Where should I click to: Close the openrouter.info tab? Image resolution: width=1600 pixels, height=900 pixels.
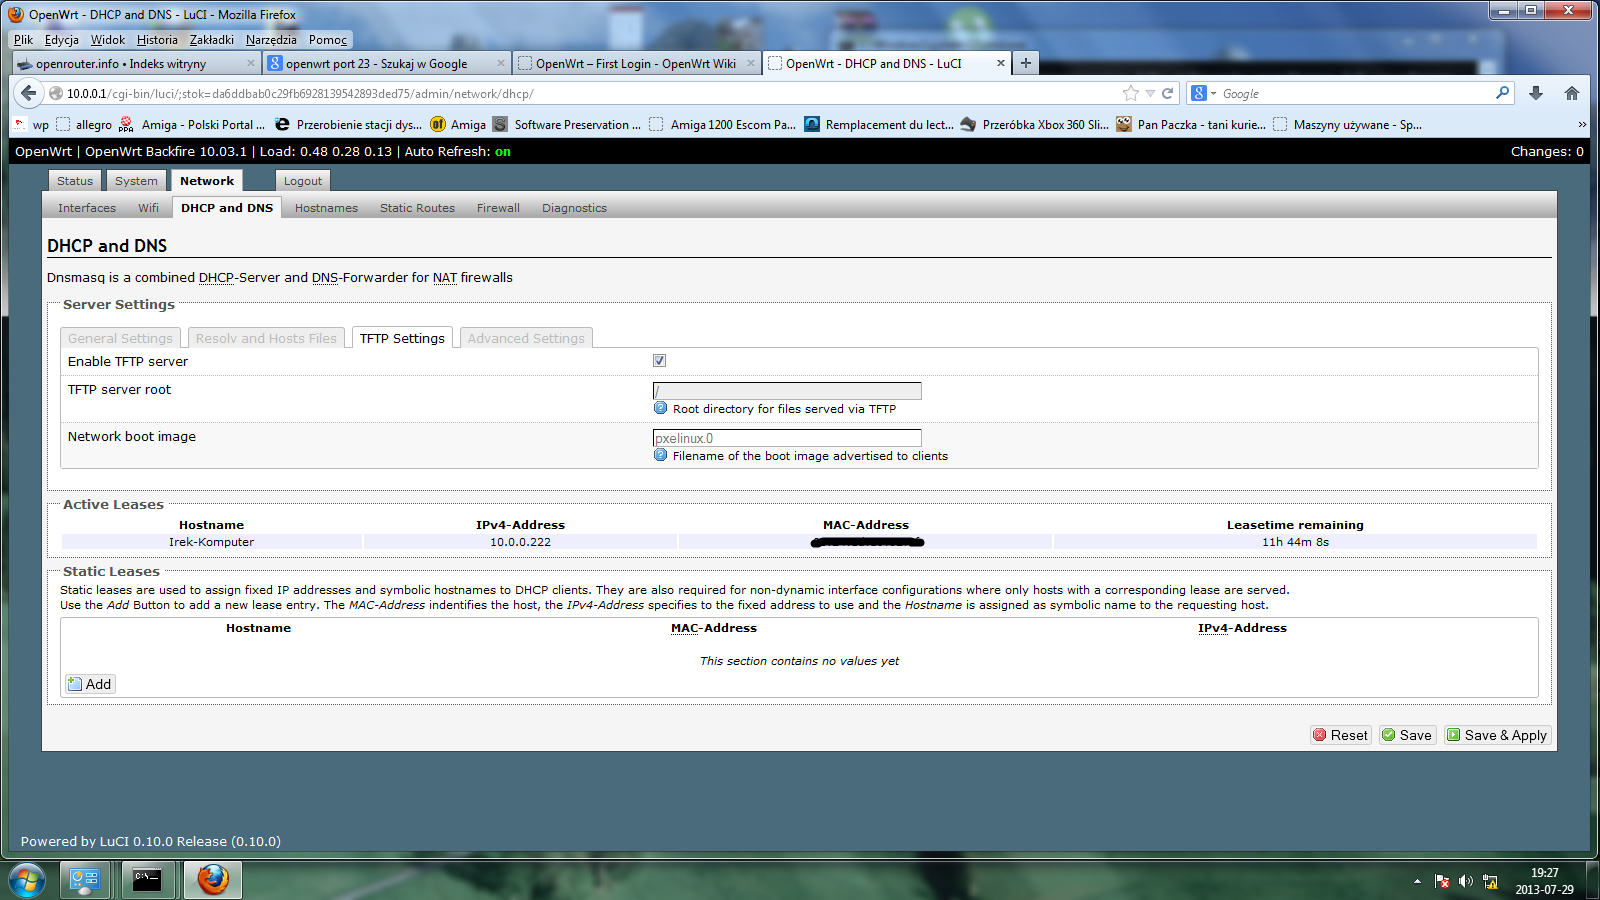(x=251, y=63)
